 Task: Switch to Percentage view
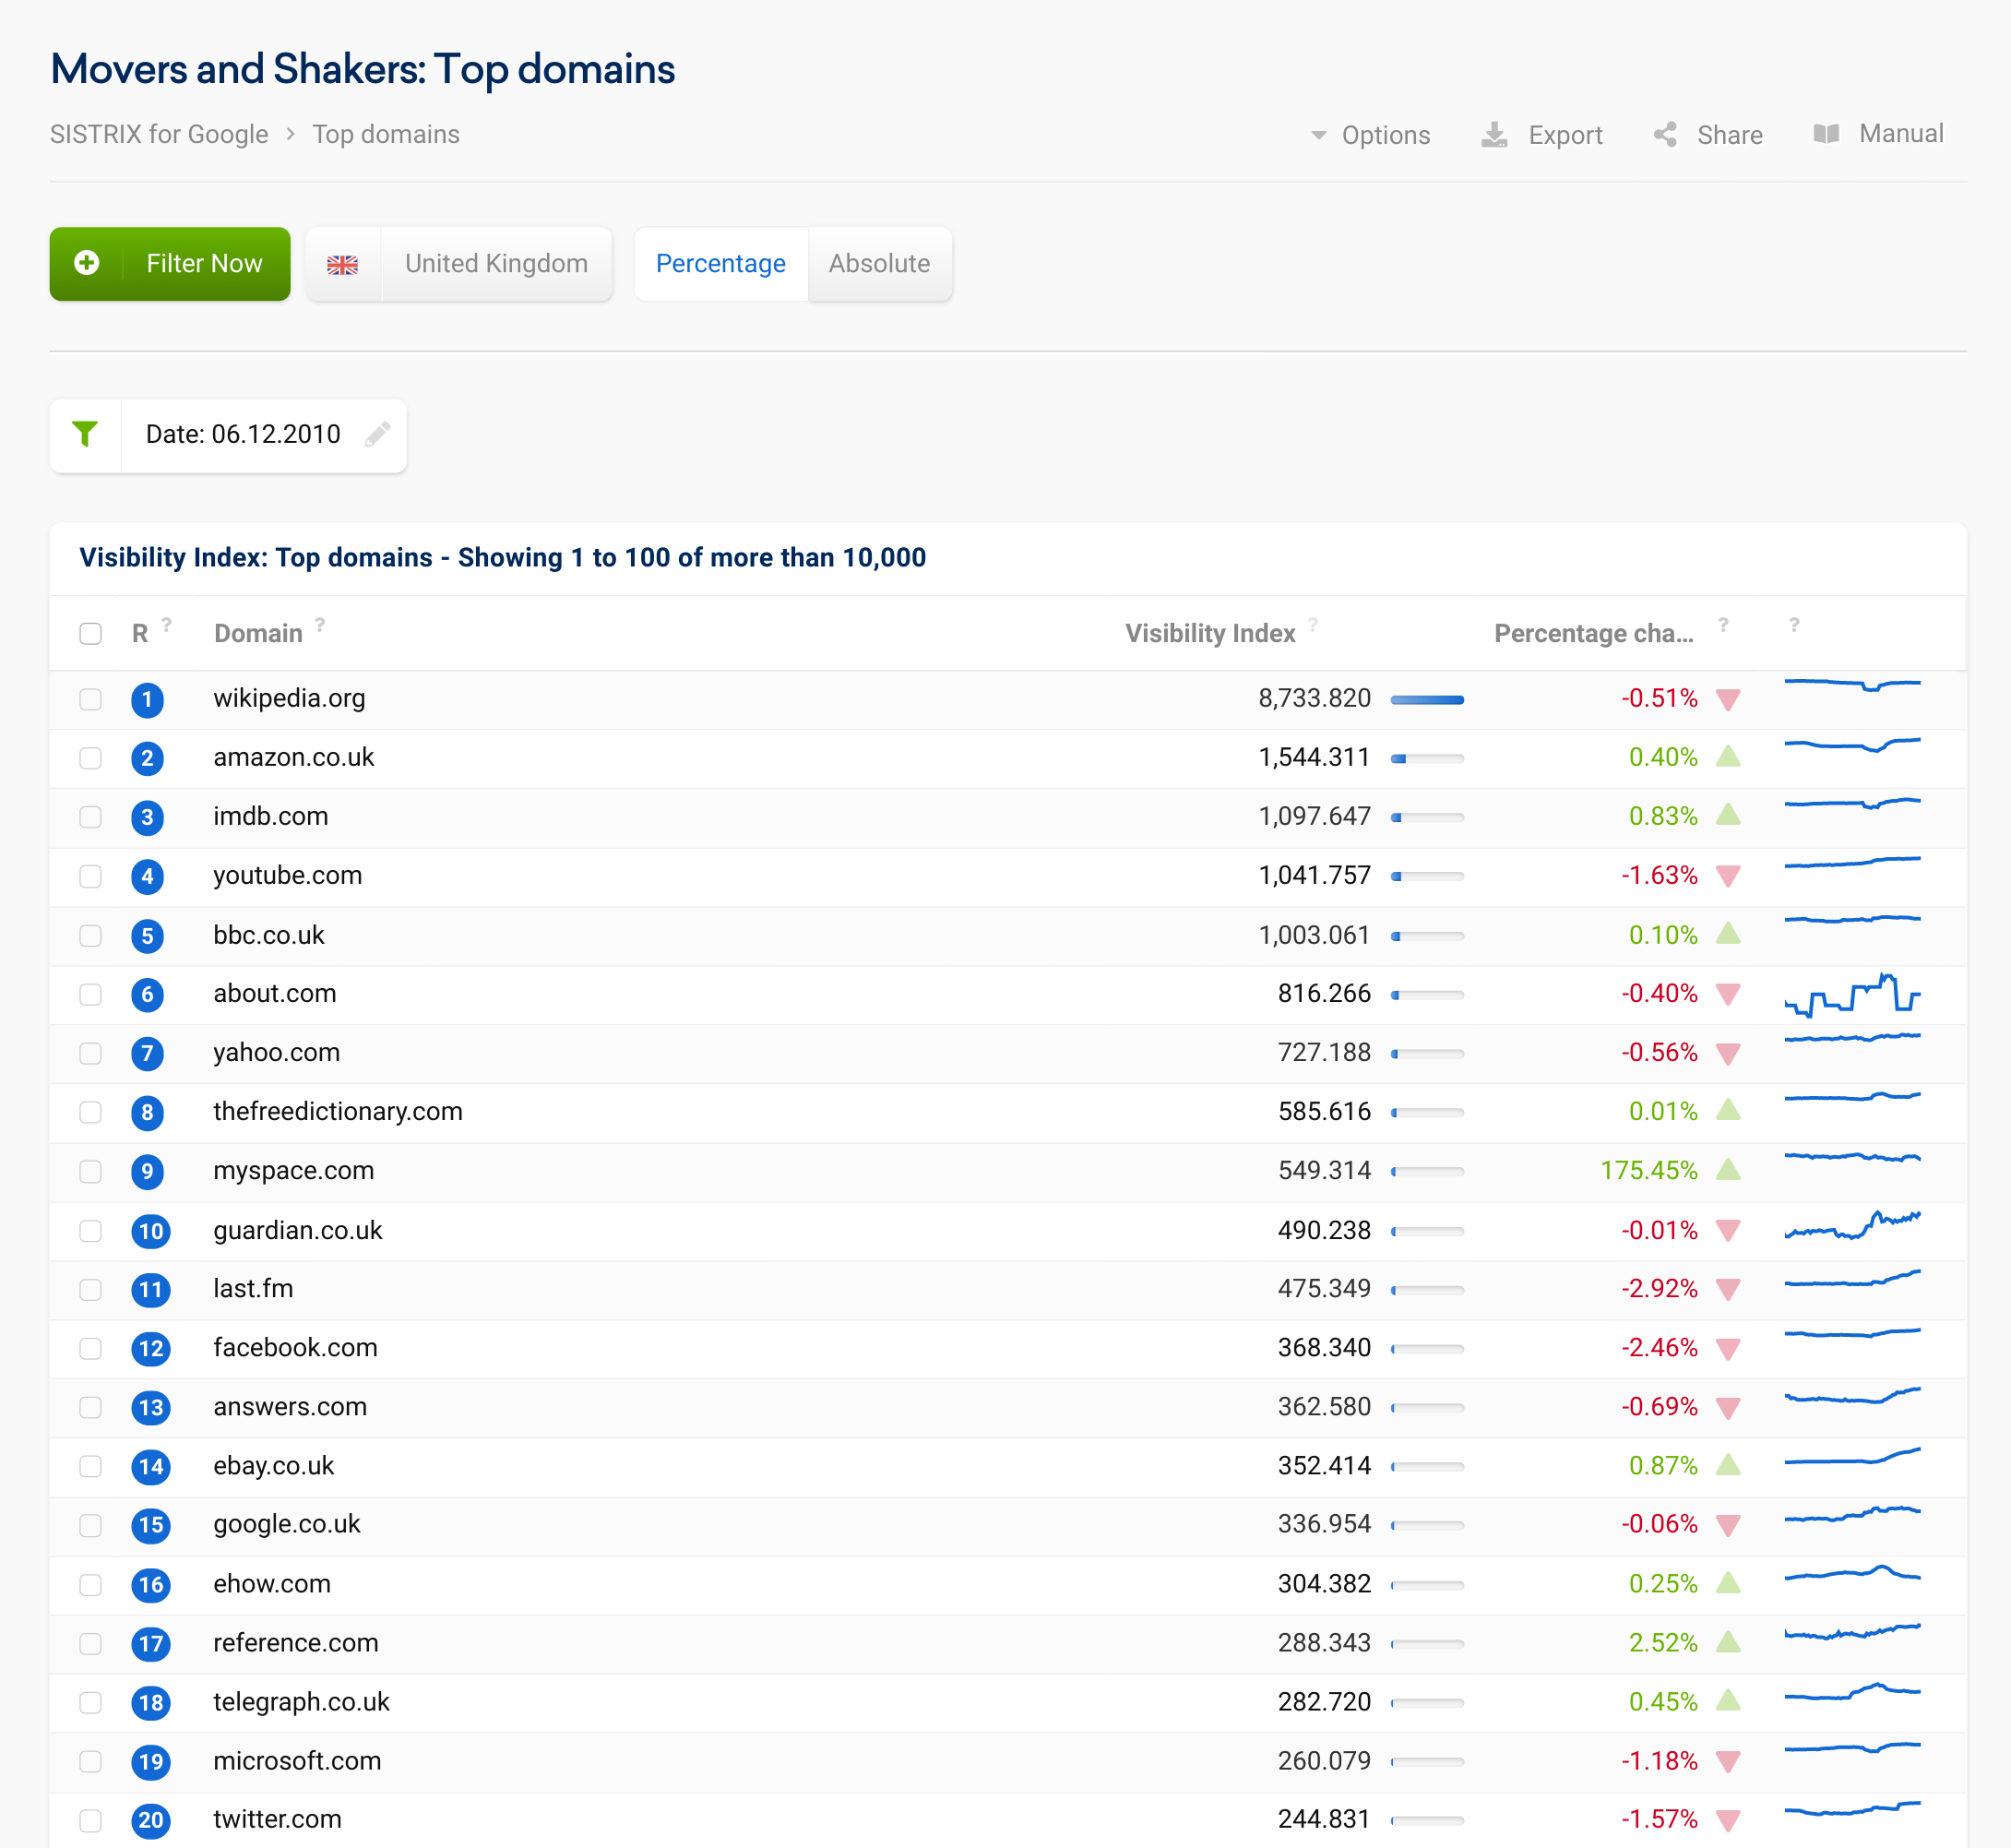(x=720, y=264)
